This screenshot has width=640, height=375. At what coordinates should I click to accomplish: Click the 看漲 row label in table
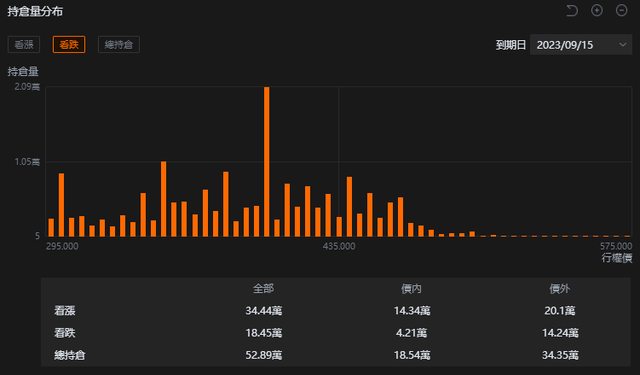65,311
